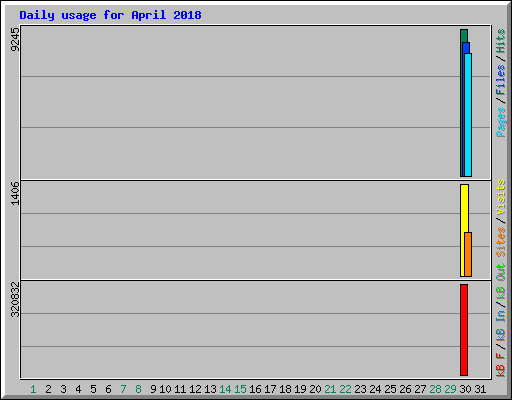Select the red kB F bar
512x400 pixels.
click(464, 330)
